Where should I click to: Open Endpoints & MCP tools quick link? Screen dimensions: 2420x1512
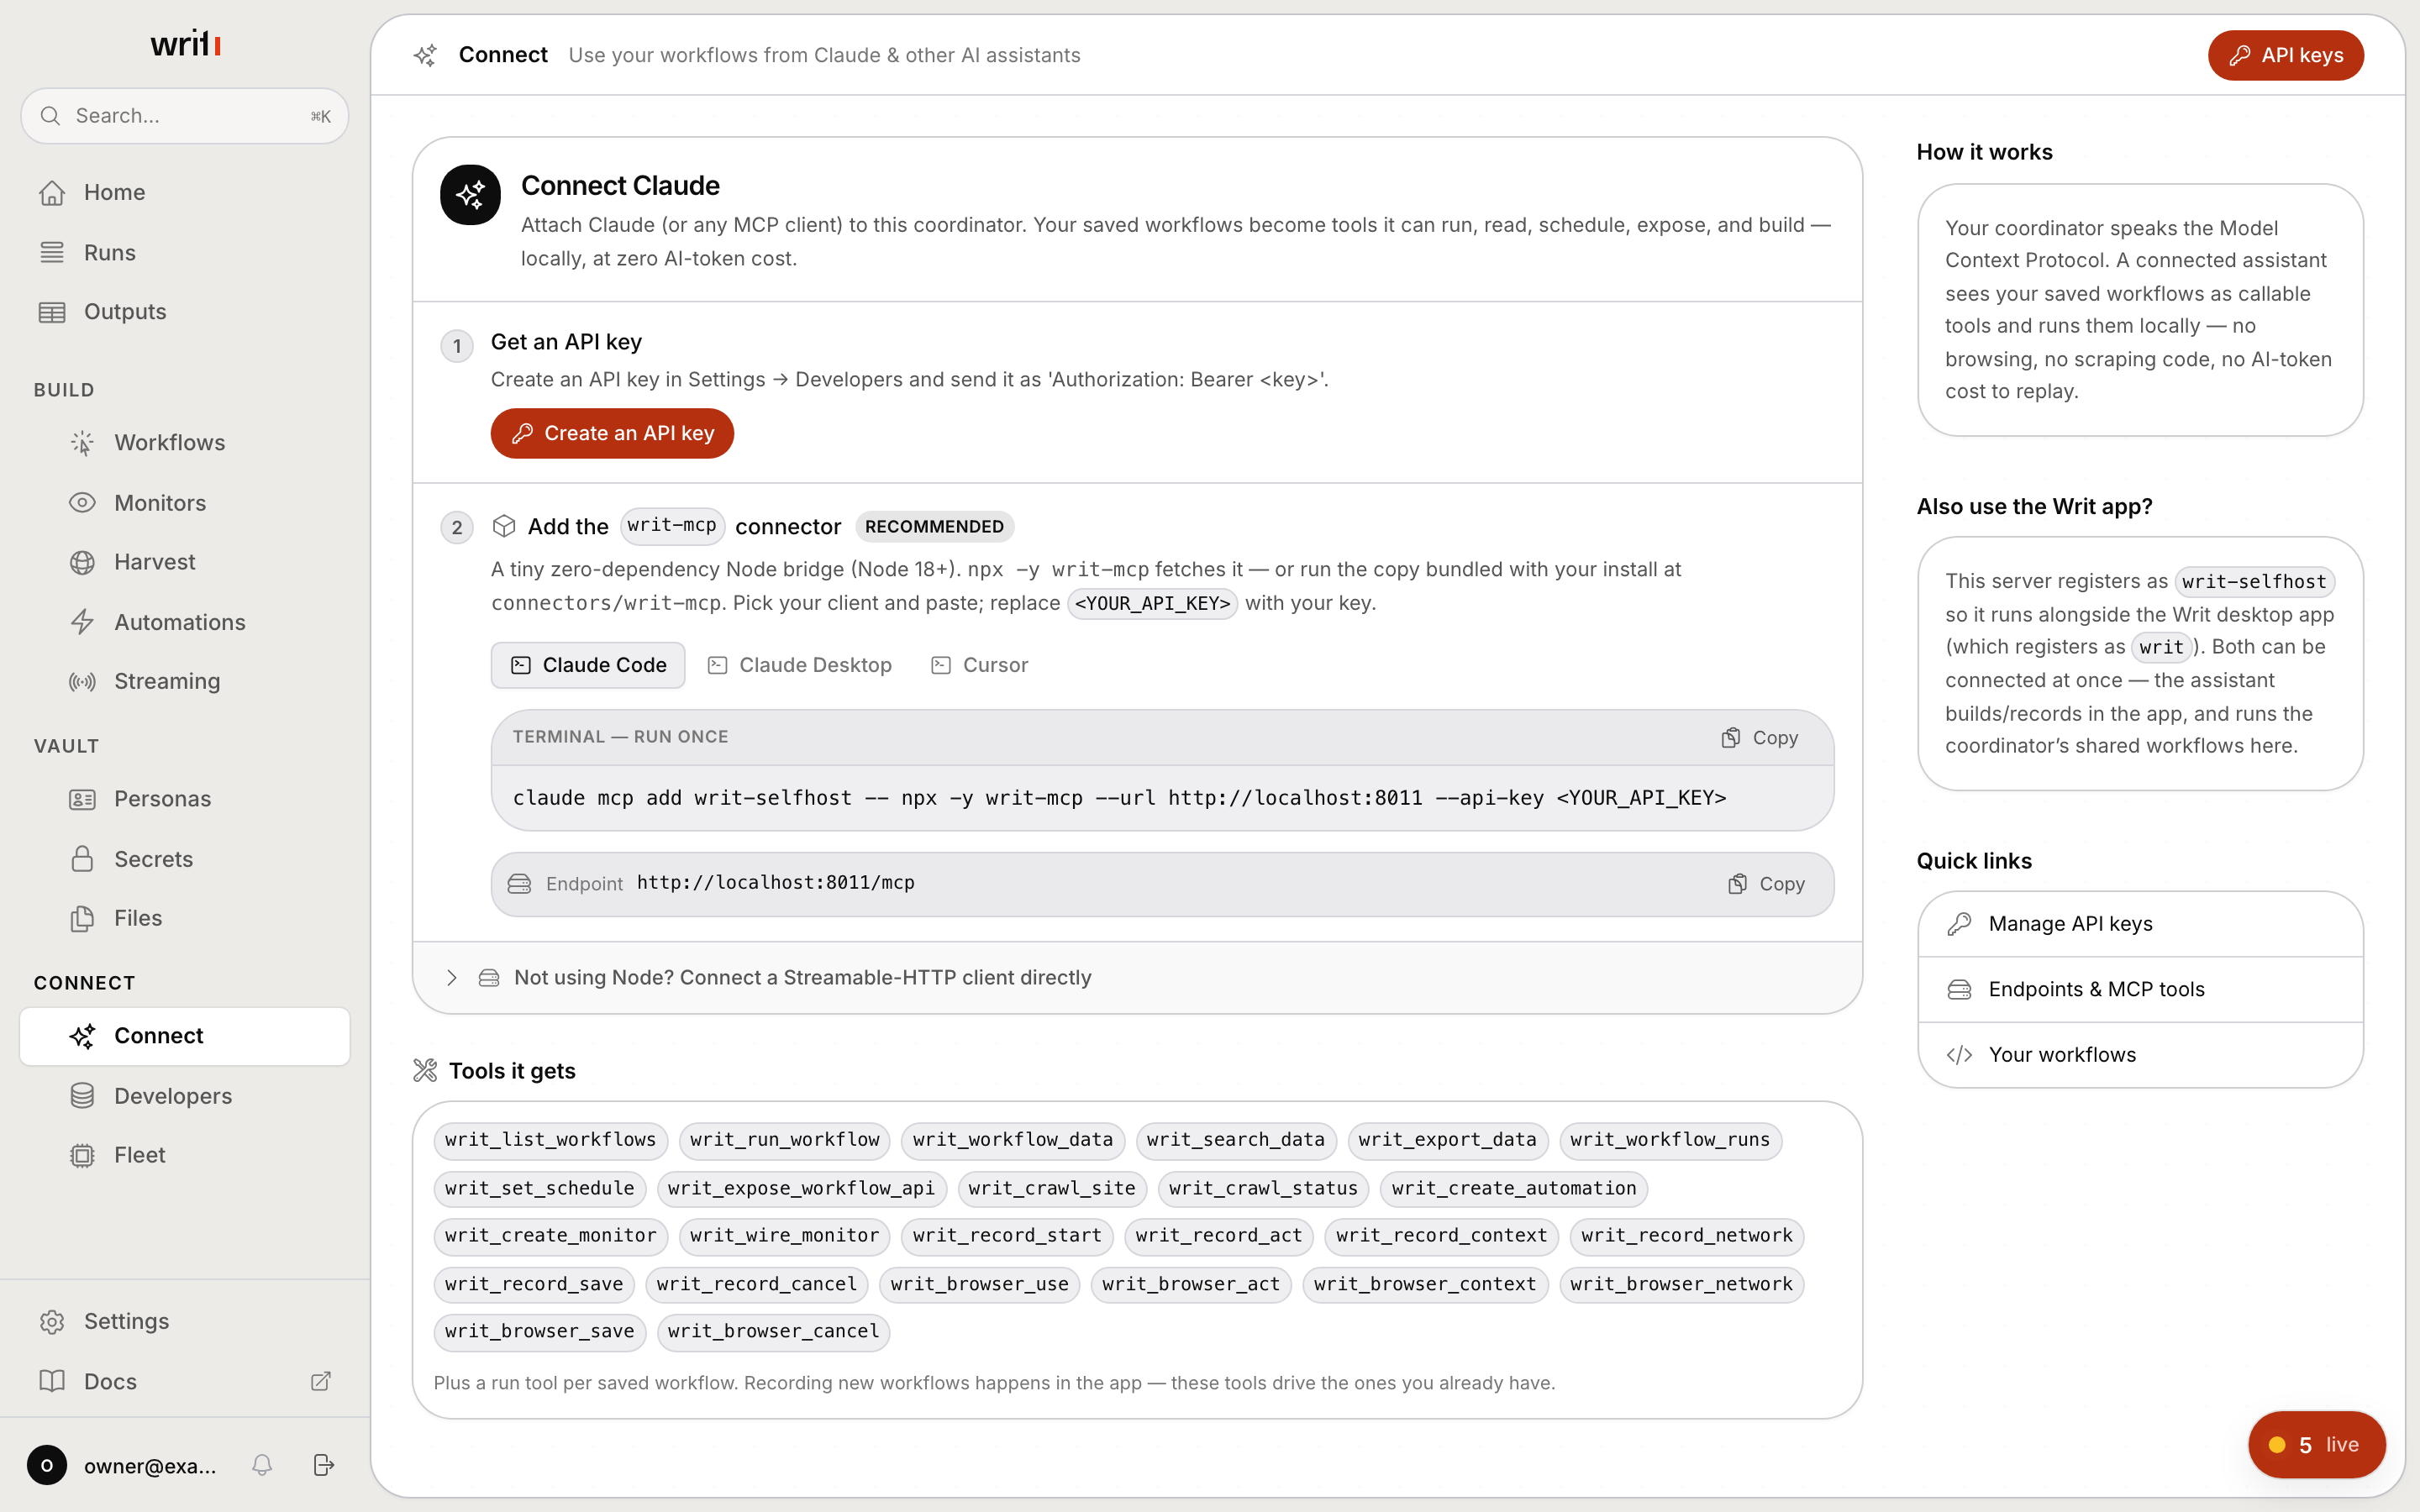pyautogui.click(x=2140, y=989)
